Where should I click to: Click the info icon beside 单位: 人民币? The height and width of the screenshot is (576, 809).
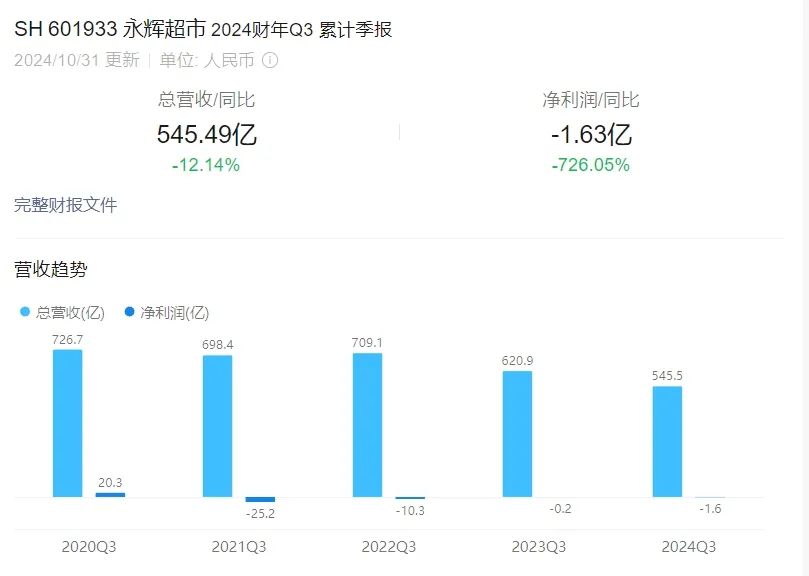click(x=270, y=60)
